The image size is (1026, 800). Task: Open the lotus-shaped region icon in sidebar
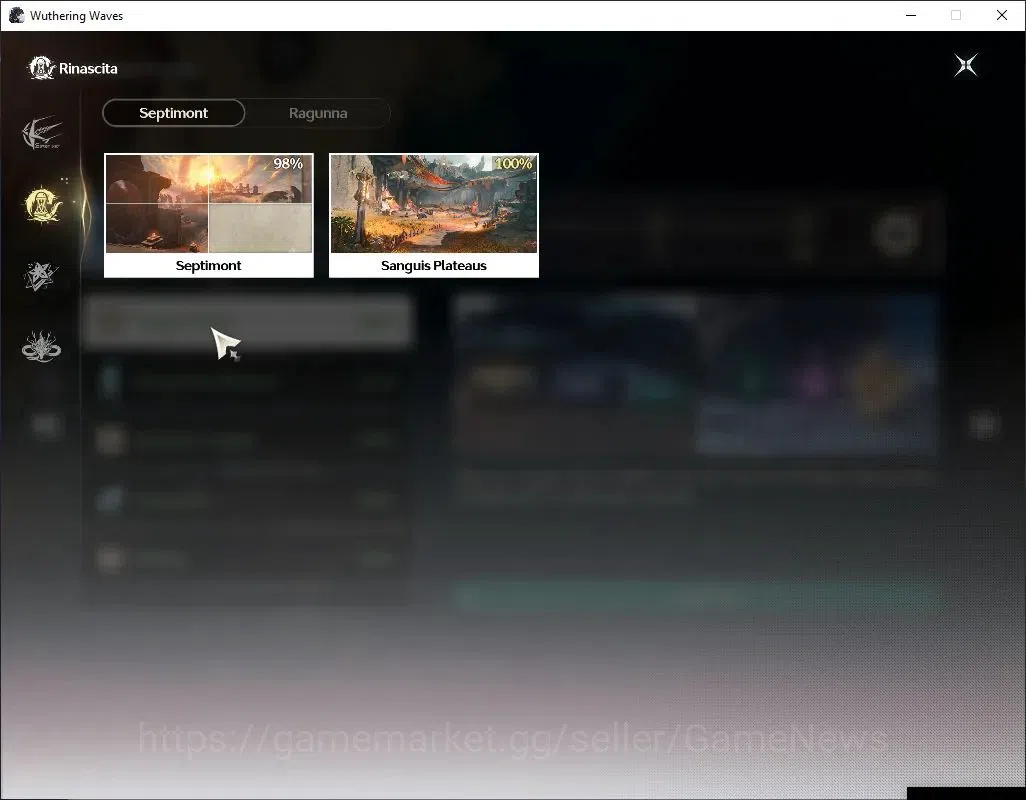tap(41, 347)
